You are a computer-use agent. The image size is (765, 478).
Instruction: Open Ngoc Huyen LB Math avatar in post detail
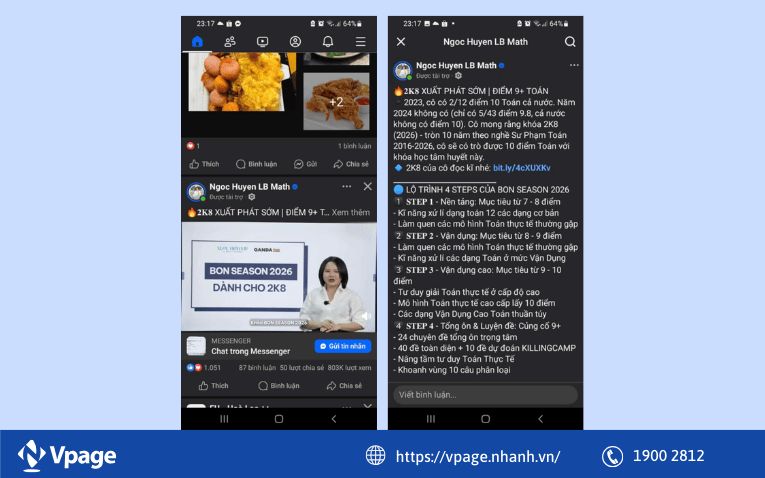click(x=403, y=71)
